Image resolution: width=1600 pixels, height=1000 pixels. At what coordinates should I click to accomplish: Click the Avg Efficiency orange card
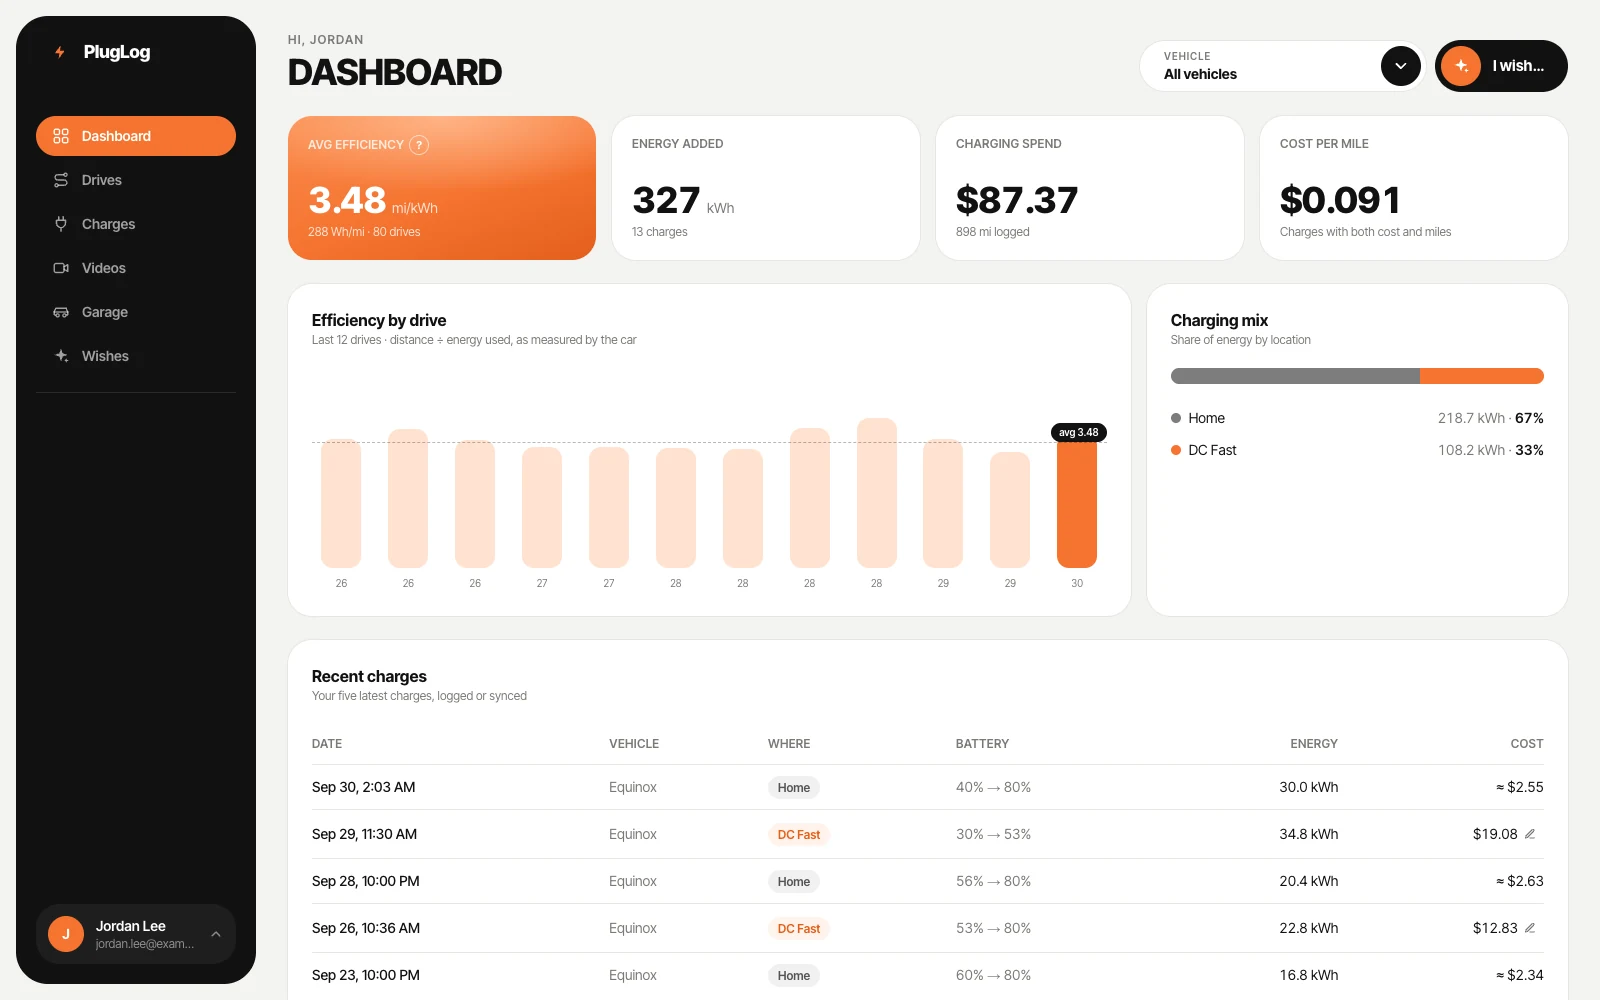442,188
